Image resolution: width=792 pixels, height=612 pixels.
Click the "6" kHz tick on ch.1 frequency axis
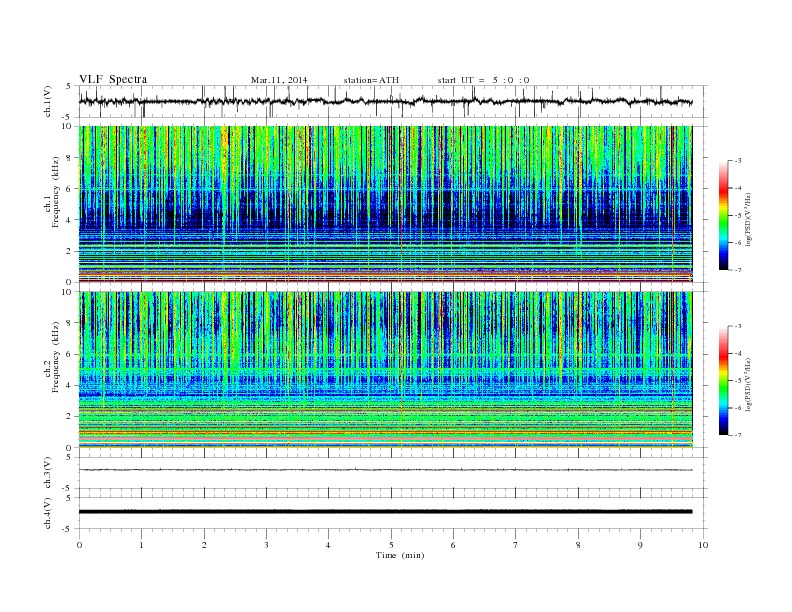pyautogui.click(x=70, y=189)
